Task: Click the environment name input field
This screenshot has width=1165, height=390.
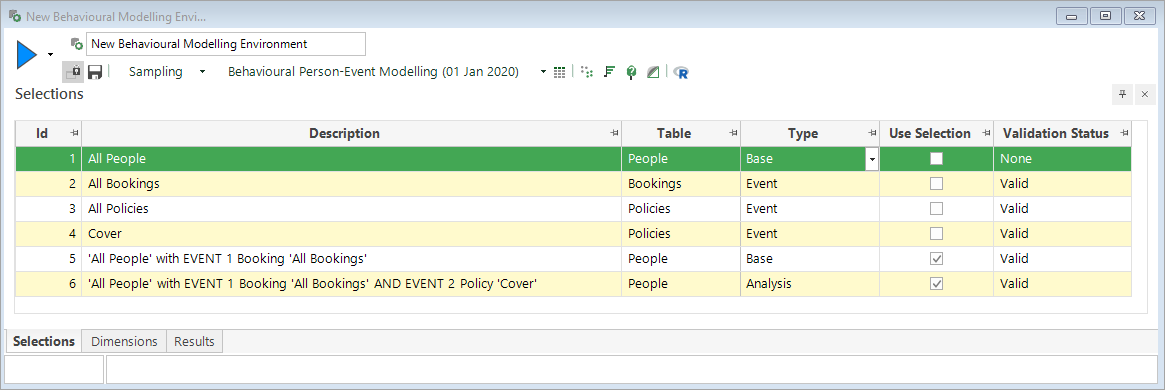Action: (226, 44)
